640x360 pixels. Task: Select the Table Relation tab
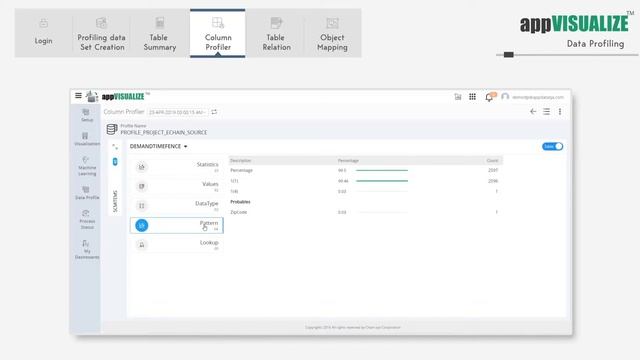[x=276, y=33]
